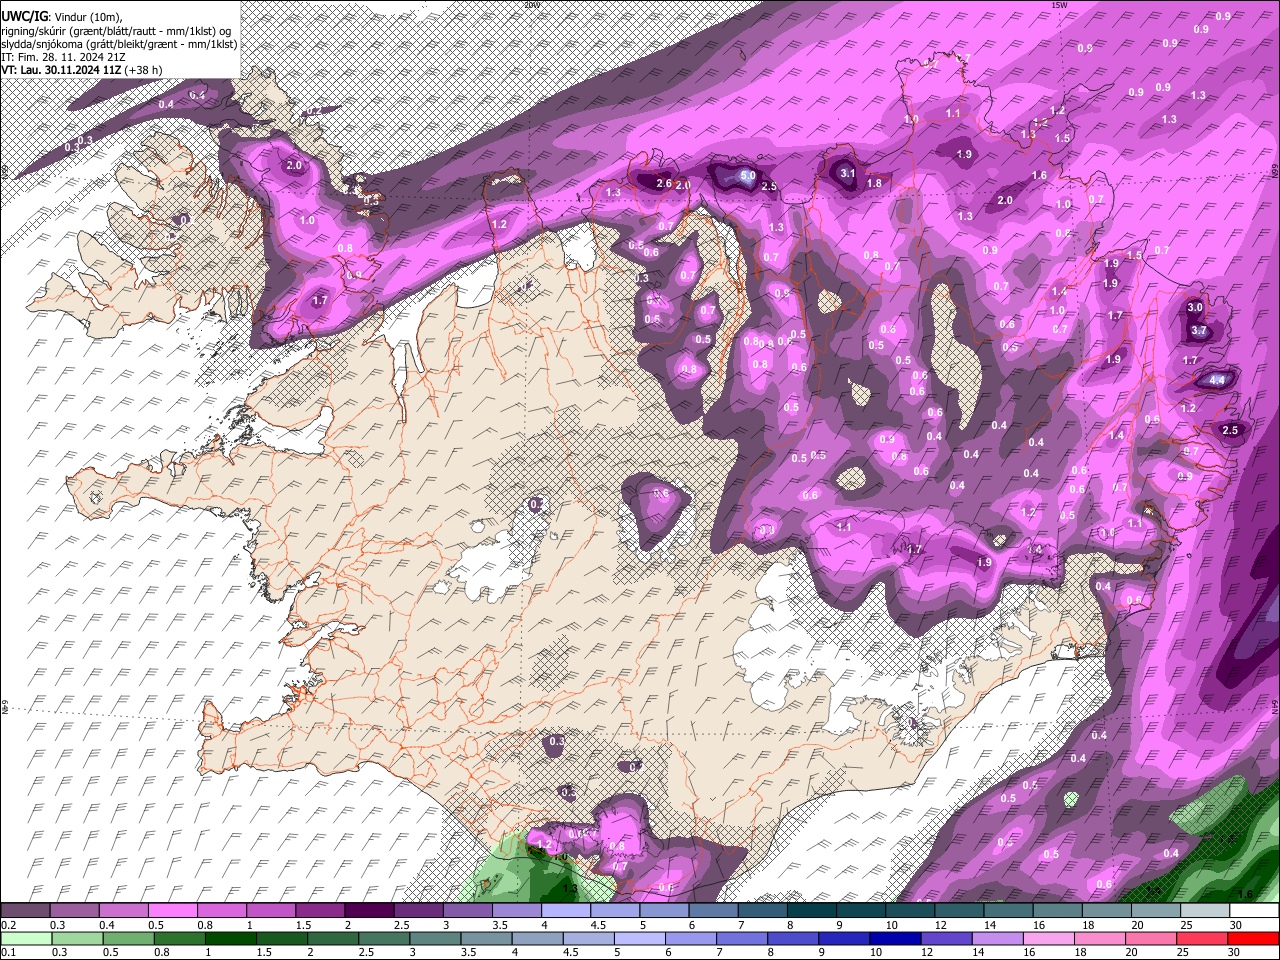Click the "0.1" label in the lower legend row
Image resolution: width=1280 pixels, height=960 pixels.
(9, 952)
